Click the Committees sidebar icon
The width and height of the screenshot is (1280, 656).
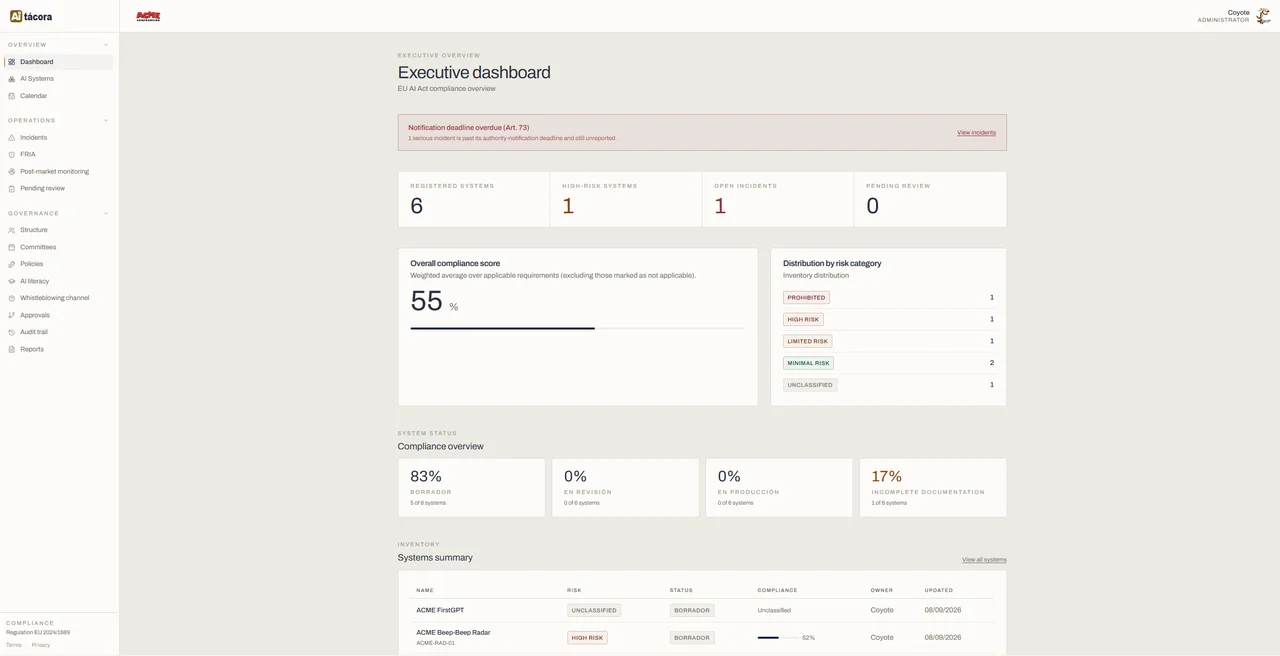pyautogui.click(x=12, y=247)
